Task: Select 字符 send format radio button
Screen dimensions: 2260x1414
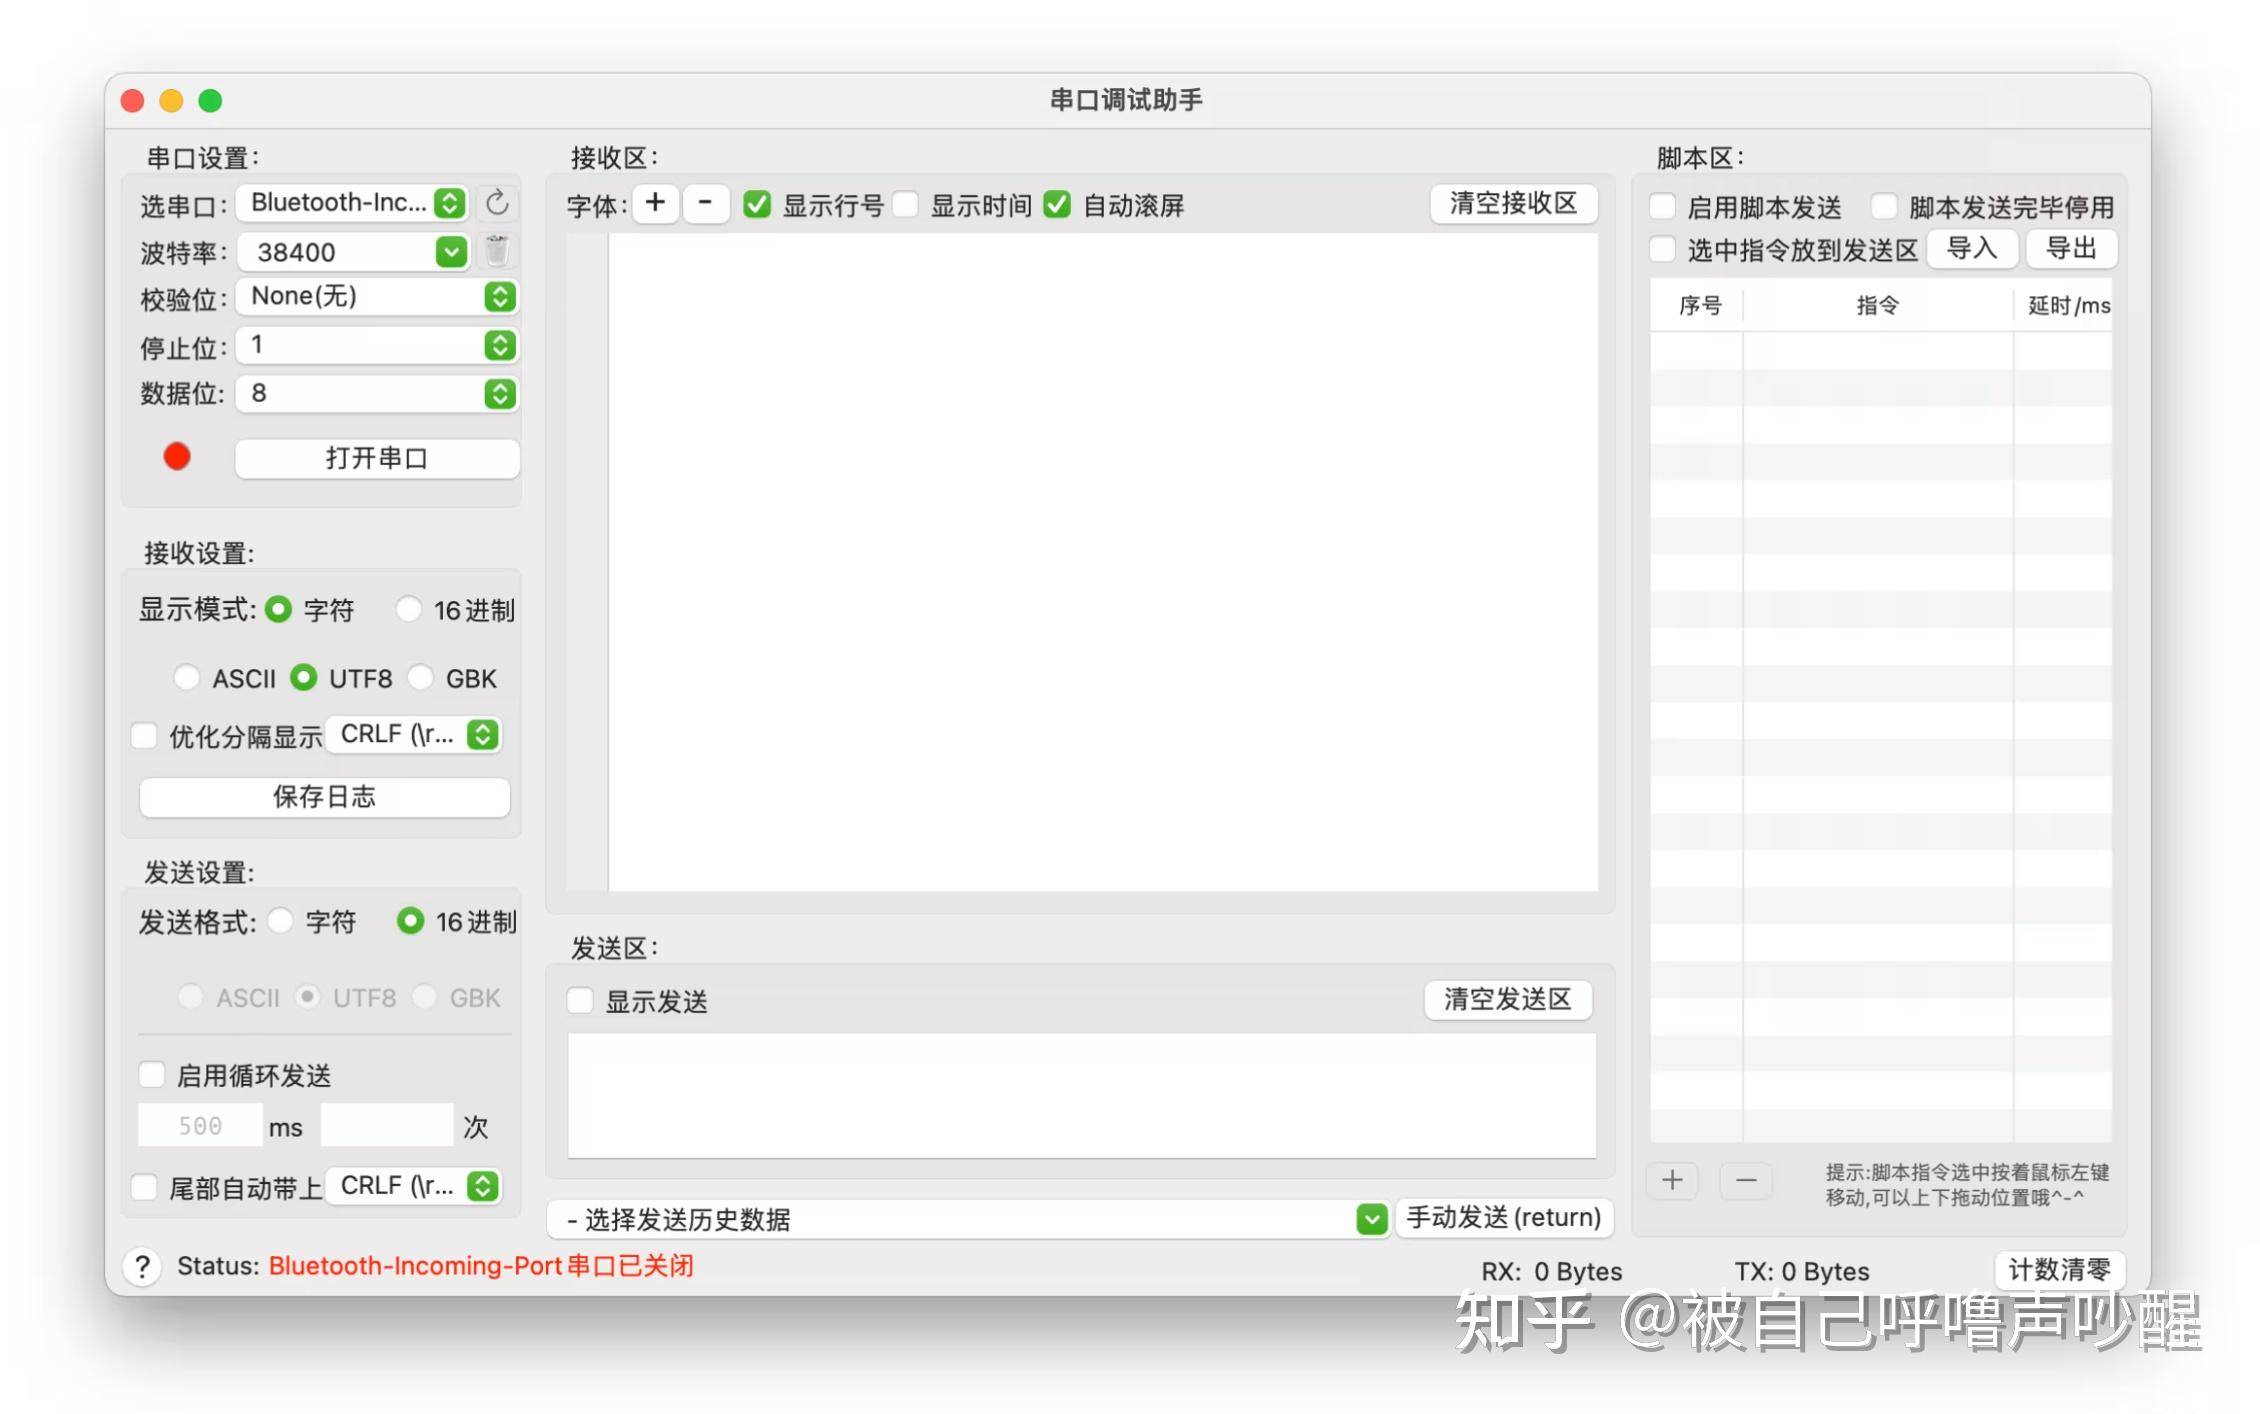Action: (x=280, y=921)
